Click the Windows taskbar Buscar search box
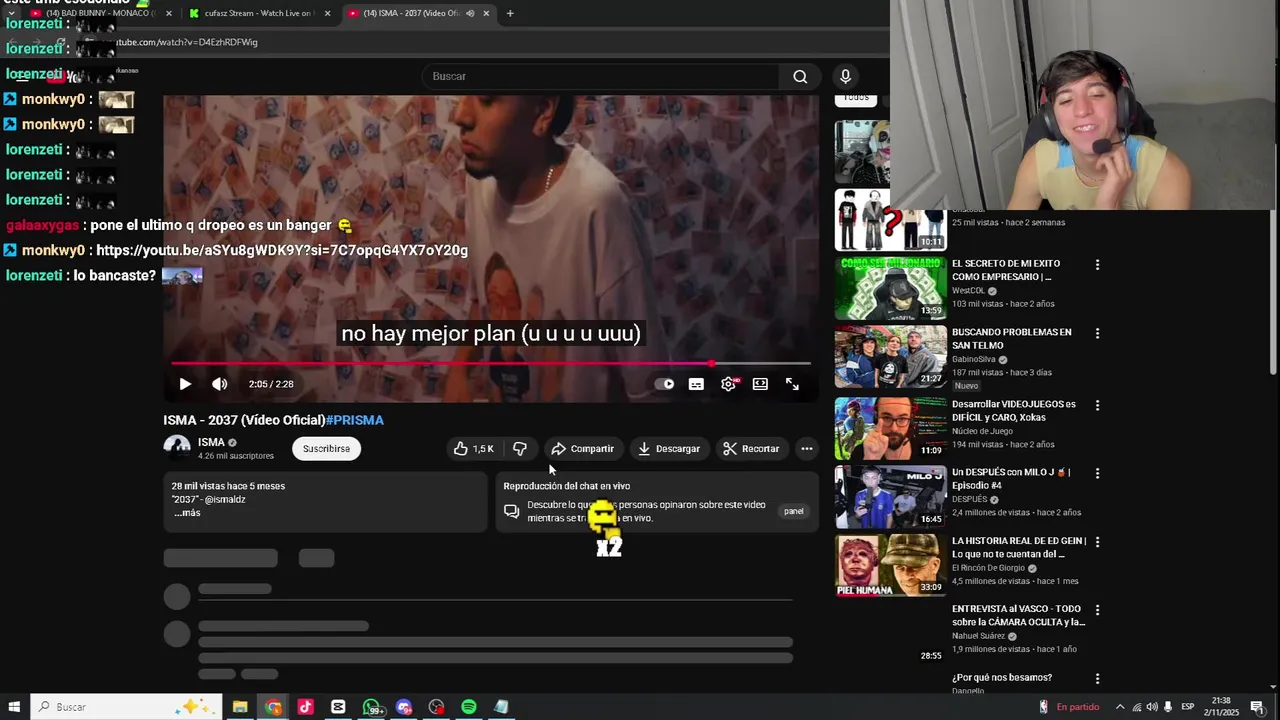Image resolution: width=1280 pixels, height=720 pixels. [x=128, y=707]
